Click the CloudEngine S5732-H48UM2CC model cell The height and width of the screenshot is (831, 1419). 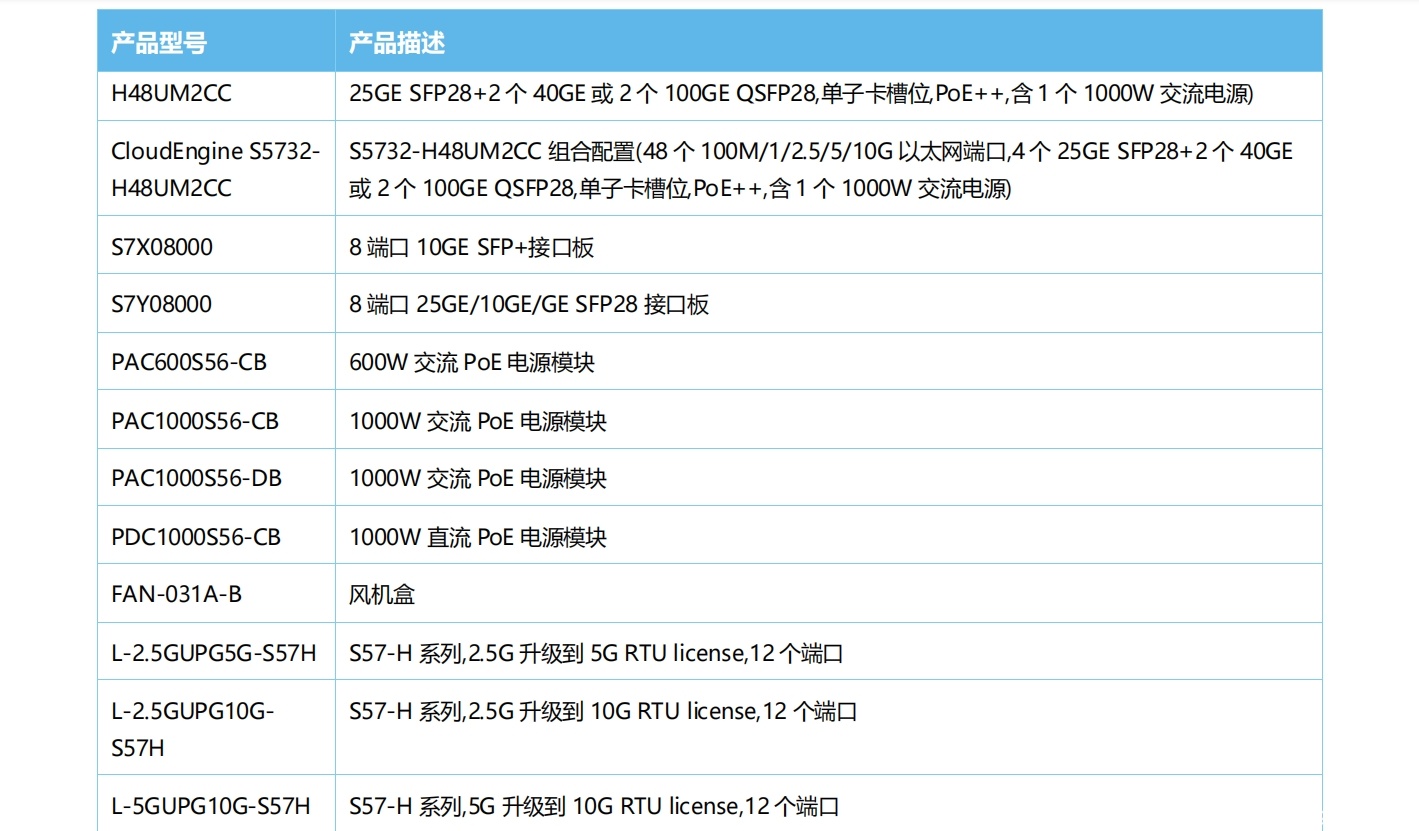point(215,170)
